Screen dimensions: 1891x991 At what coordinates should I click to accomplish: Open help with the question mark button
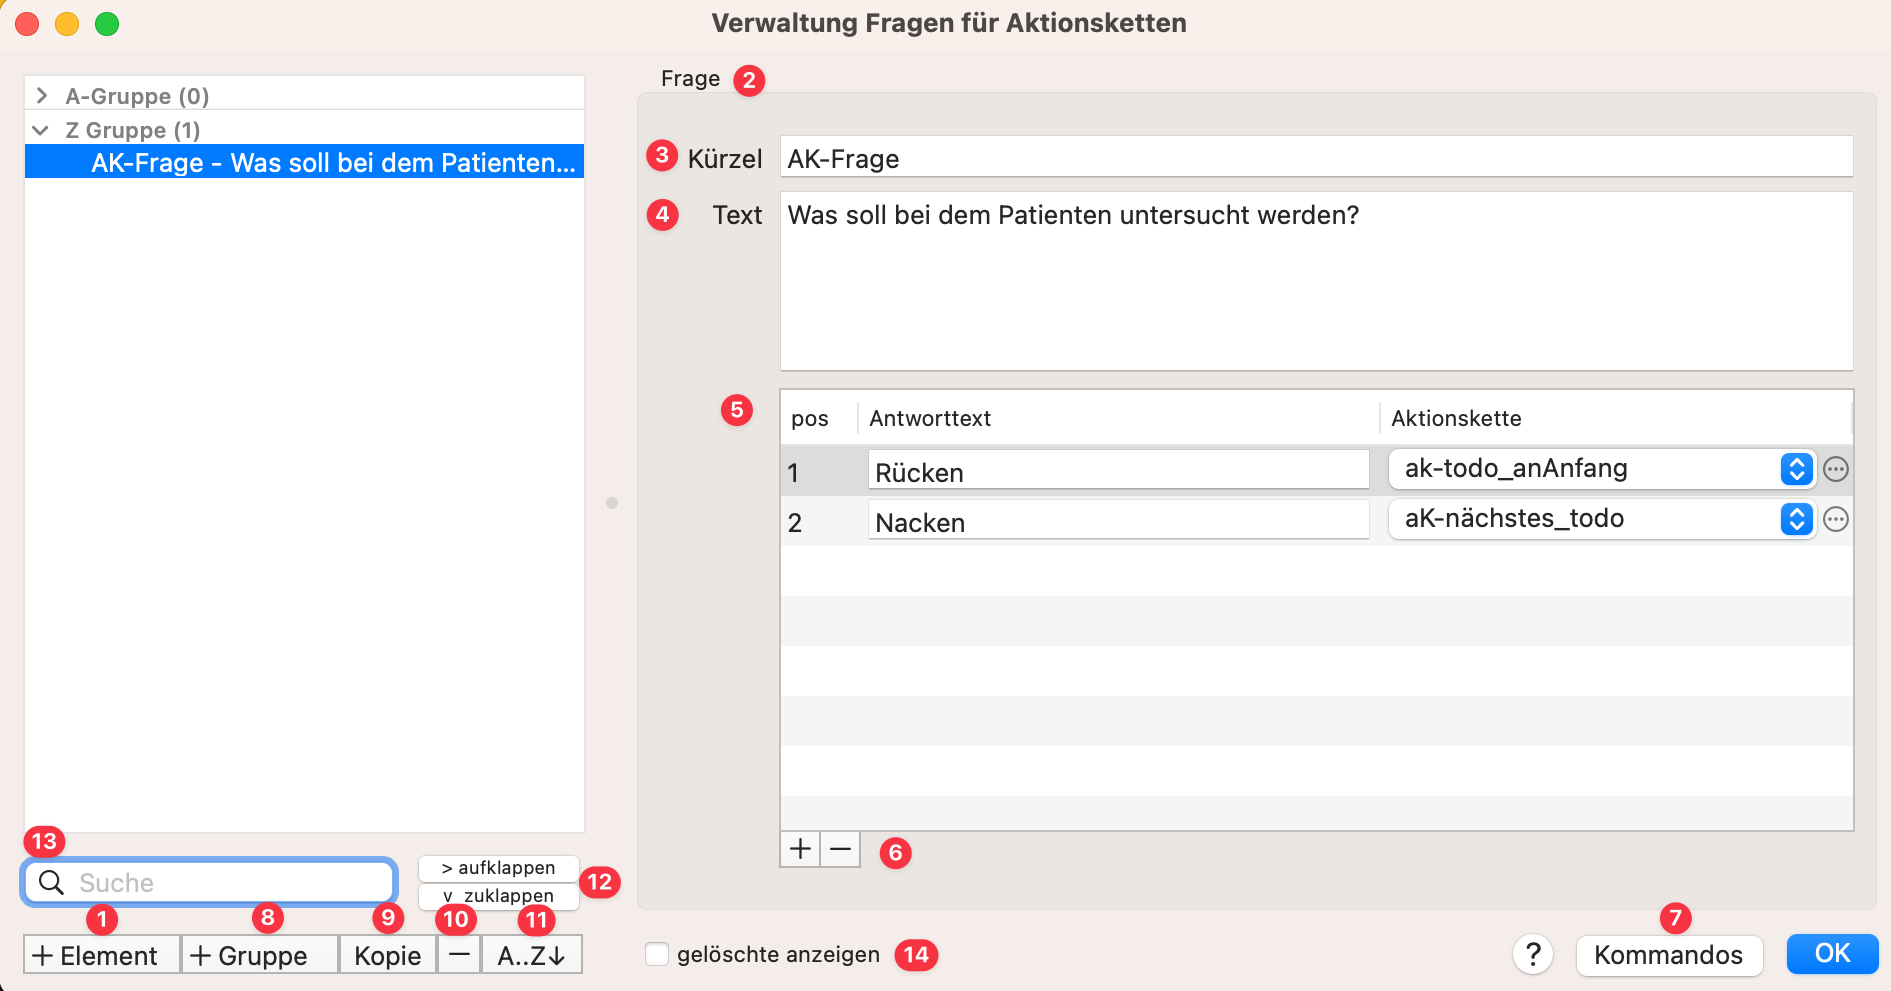click(1533, 954)
